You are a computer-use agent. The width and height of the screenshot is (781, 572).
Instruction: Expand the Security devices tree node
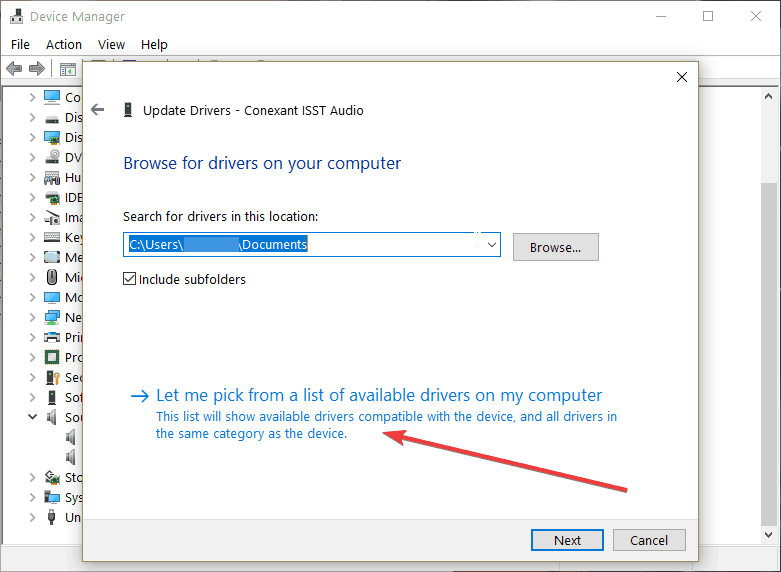pos(32,377)
